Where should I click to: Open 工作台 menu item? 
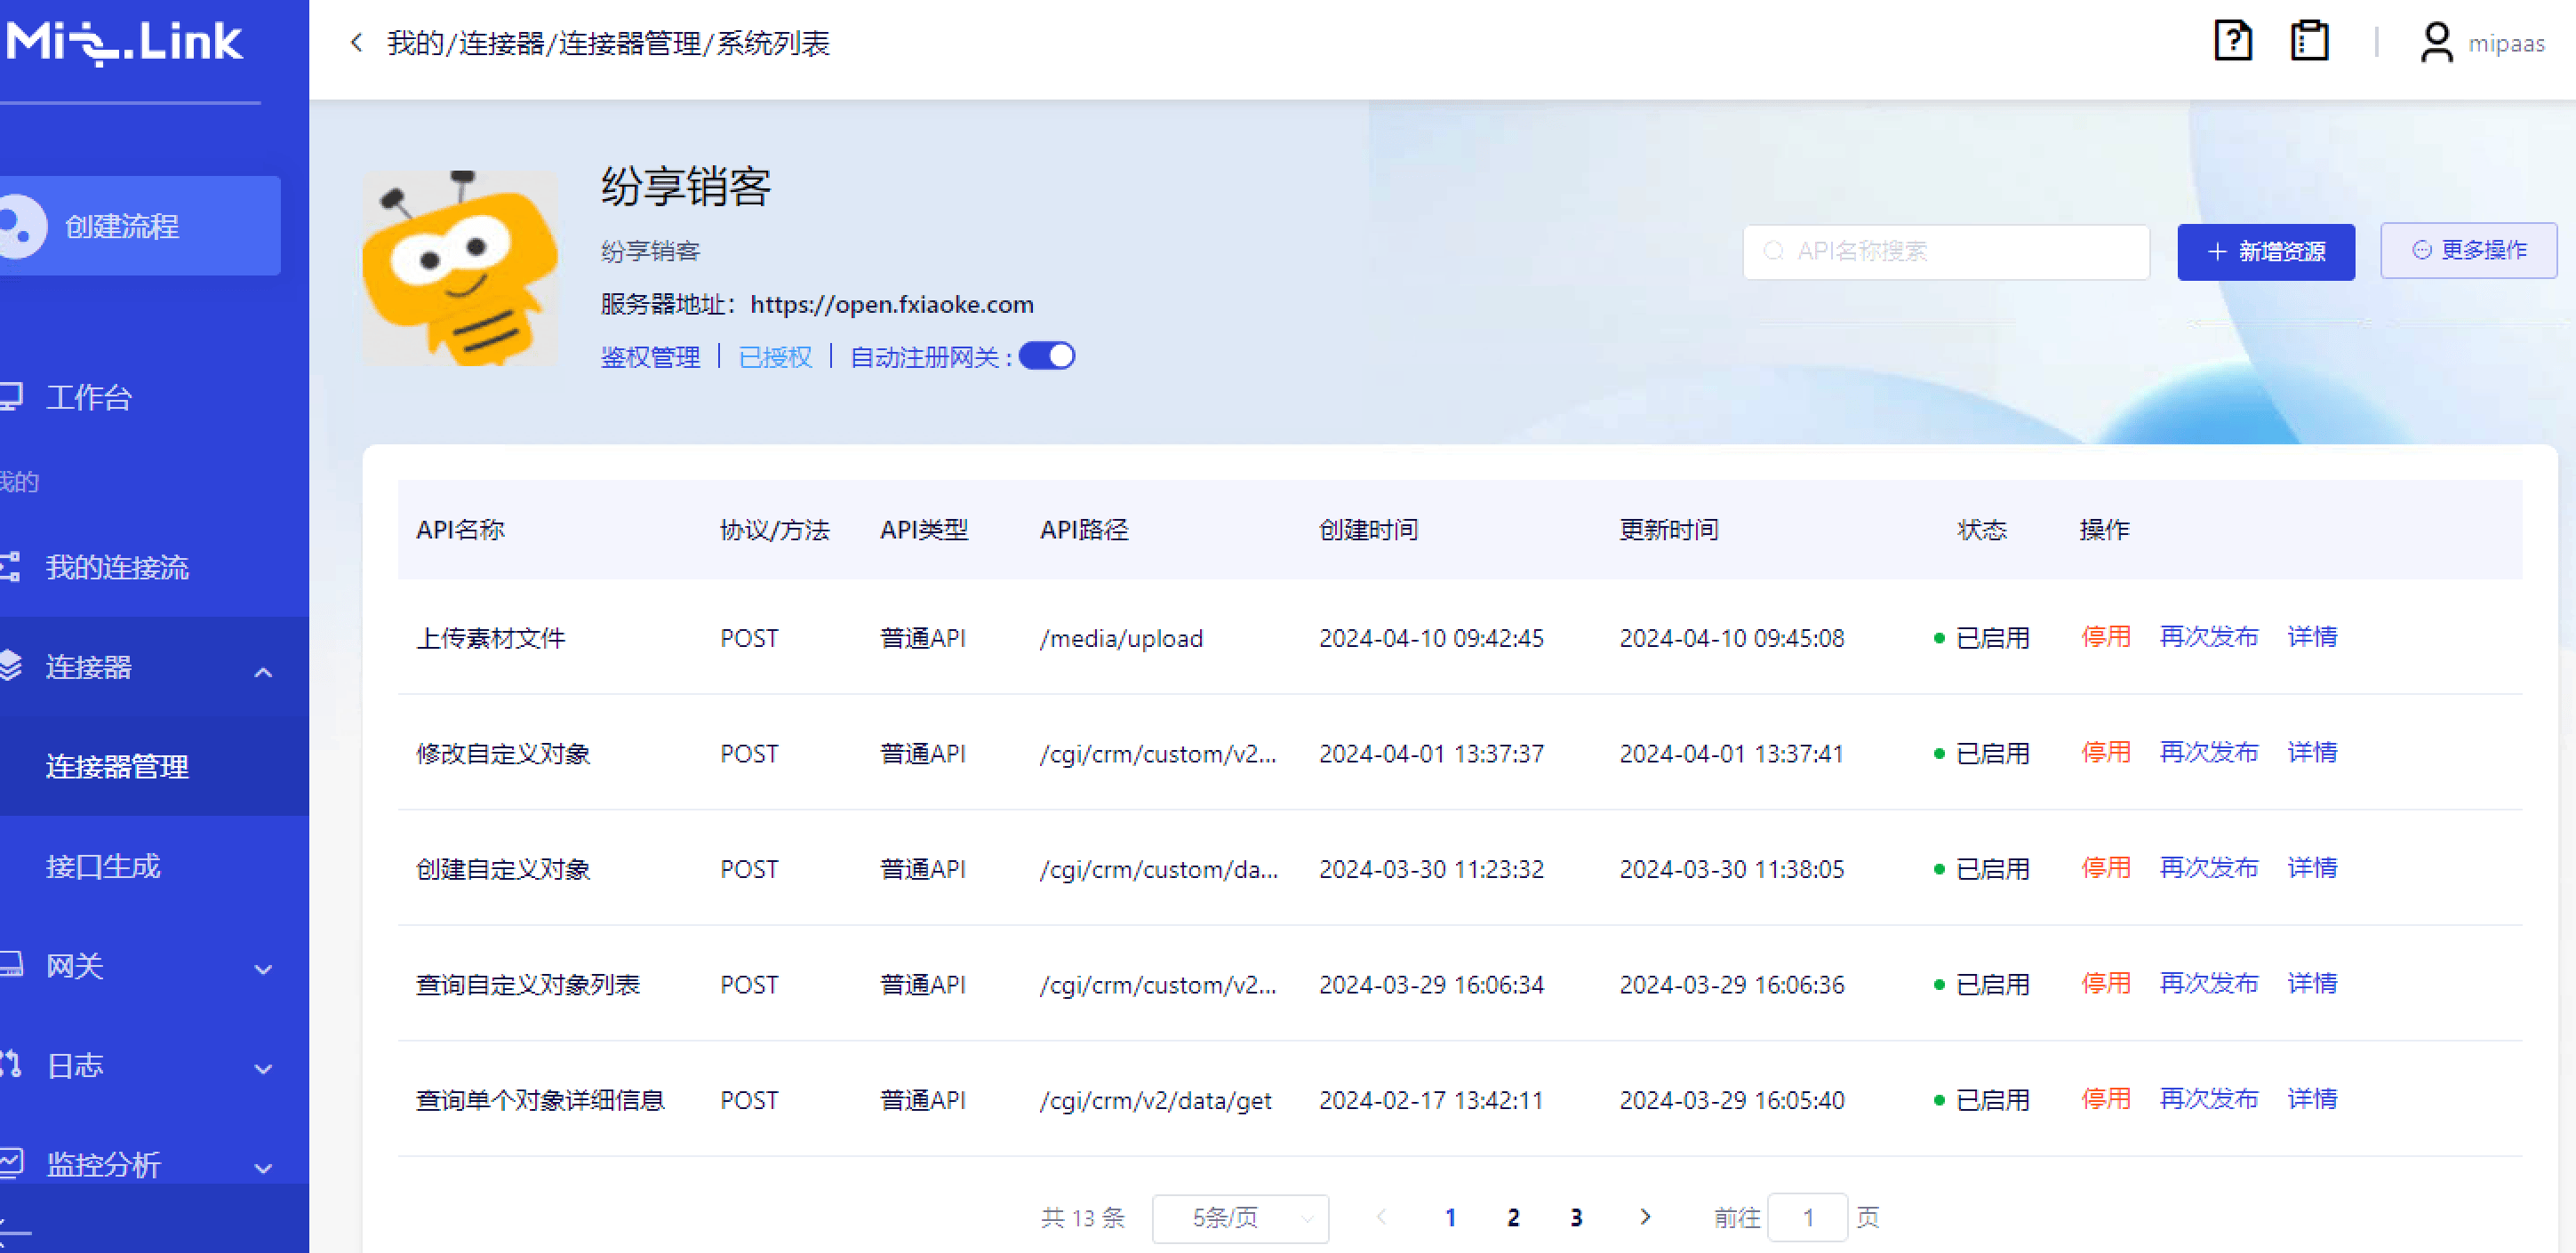[154, 397]
